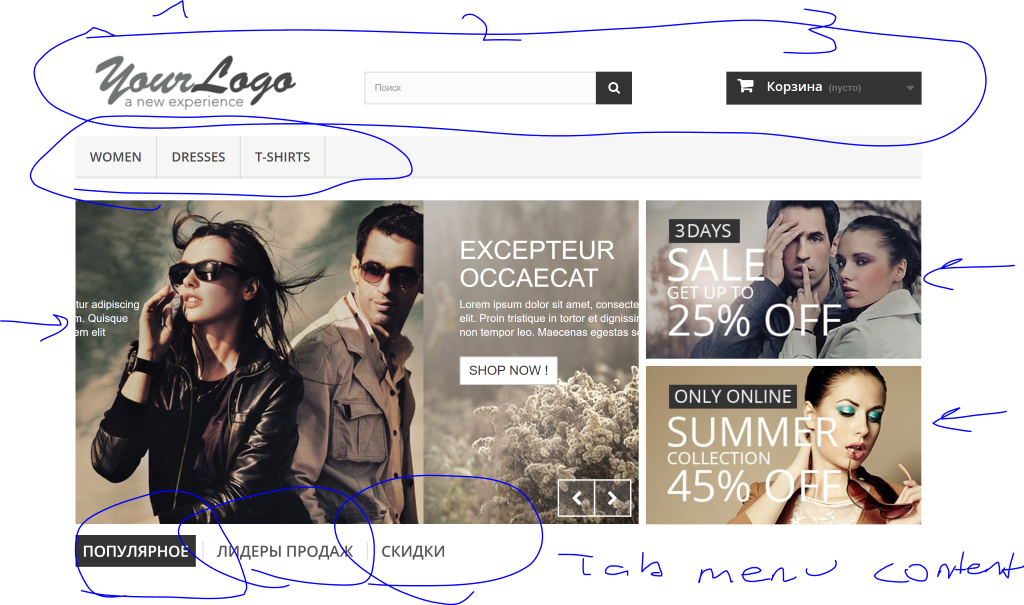
Task: Select the Популярное tab
Action: pyautogui.click(x=136, y=551)
